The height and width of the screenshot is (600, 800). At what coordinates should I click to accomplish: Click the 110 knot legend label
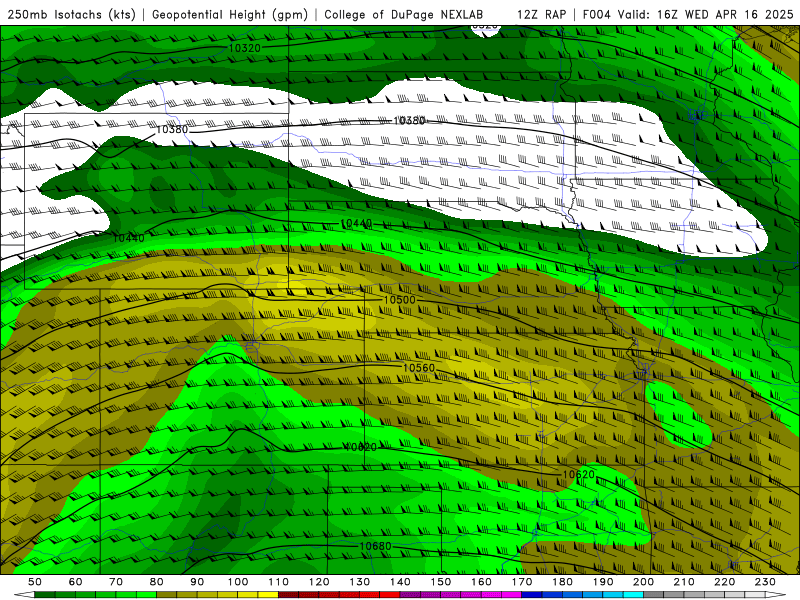click(279, 582)
